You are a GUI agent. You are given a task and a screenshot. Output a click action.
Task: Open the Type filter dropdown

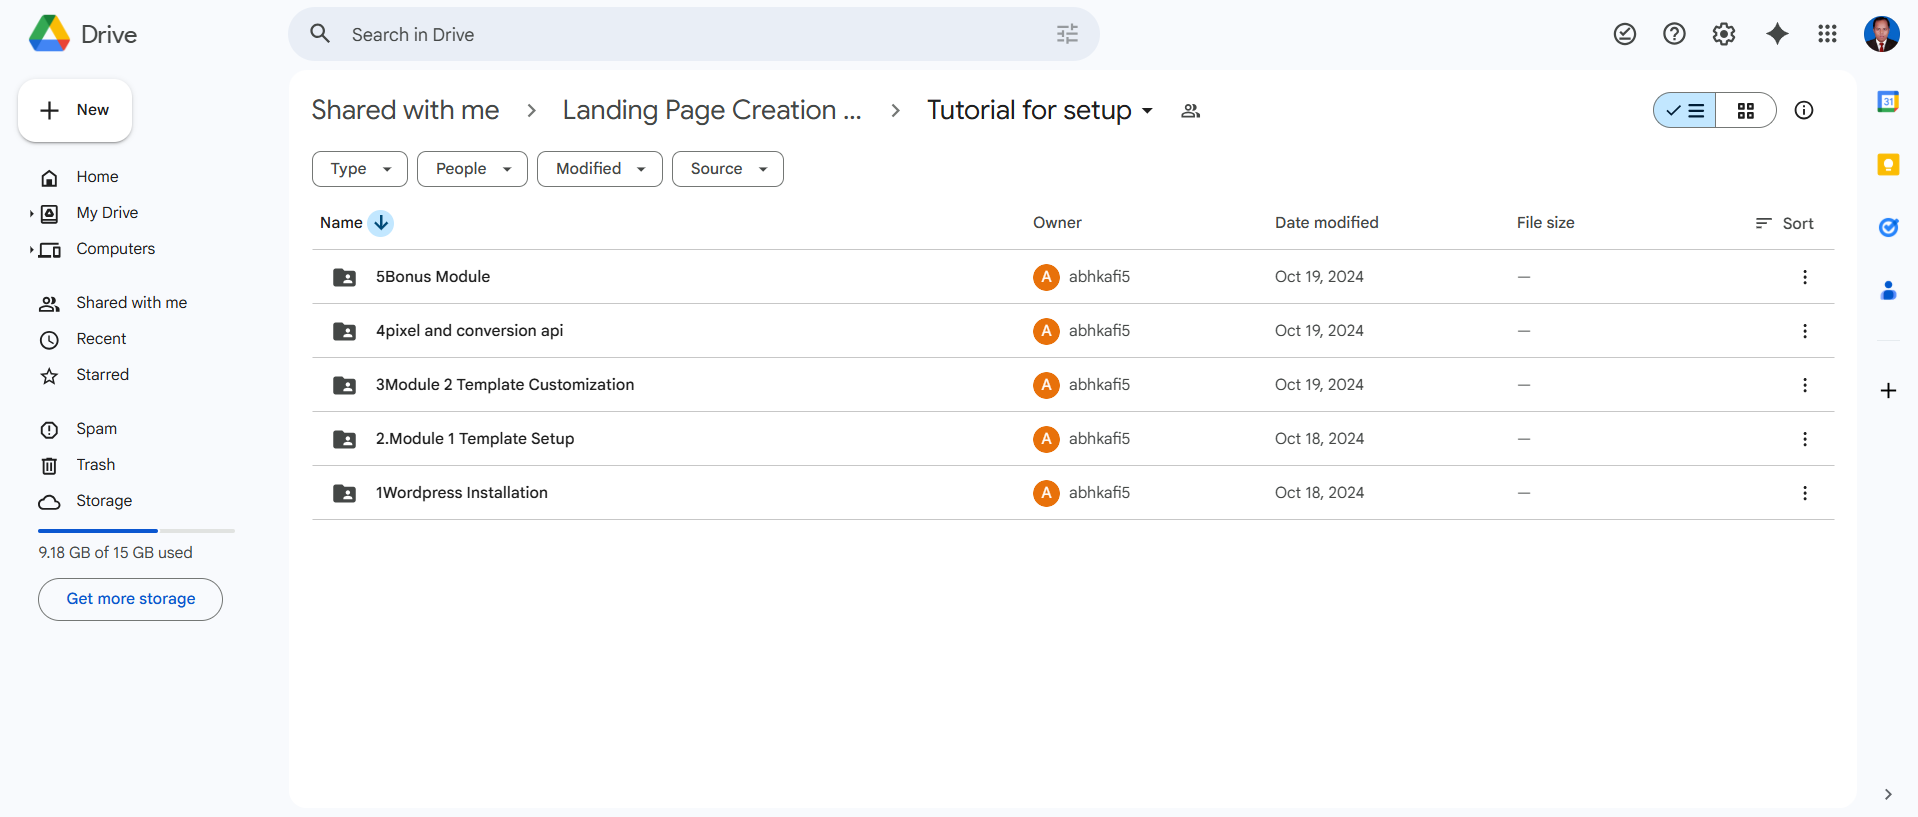(359, 169)
